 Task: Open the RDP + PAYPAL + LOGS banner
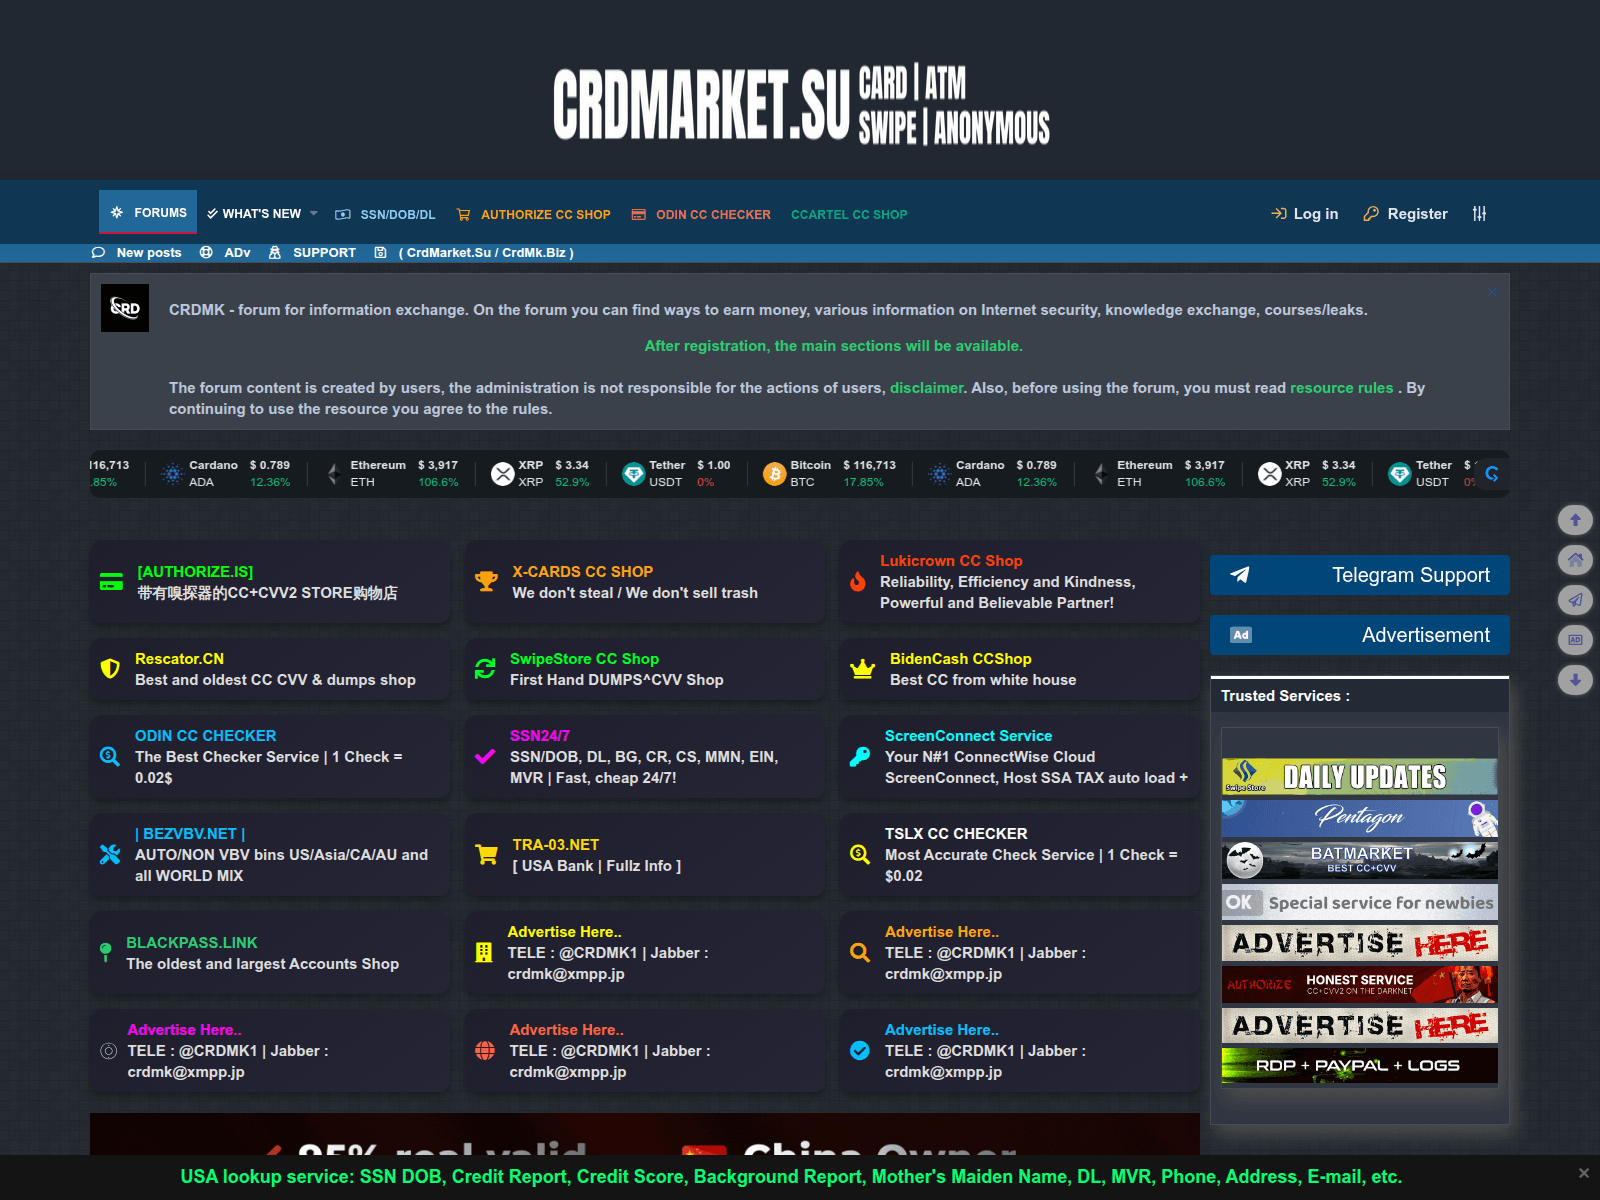click(1360, 1066)
